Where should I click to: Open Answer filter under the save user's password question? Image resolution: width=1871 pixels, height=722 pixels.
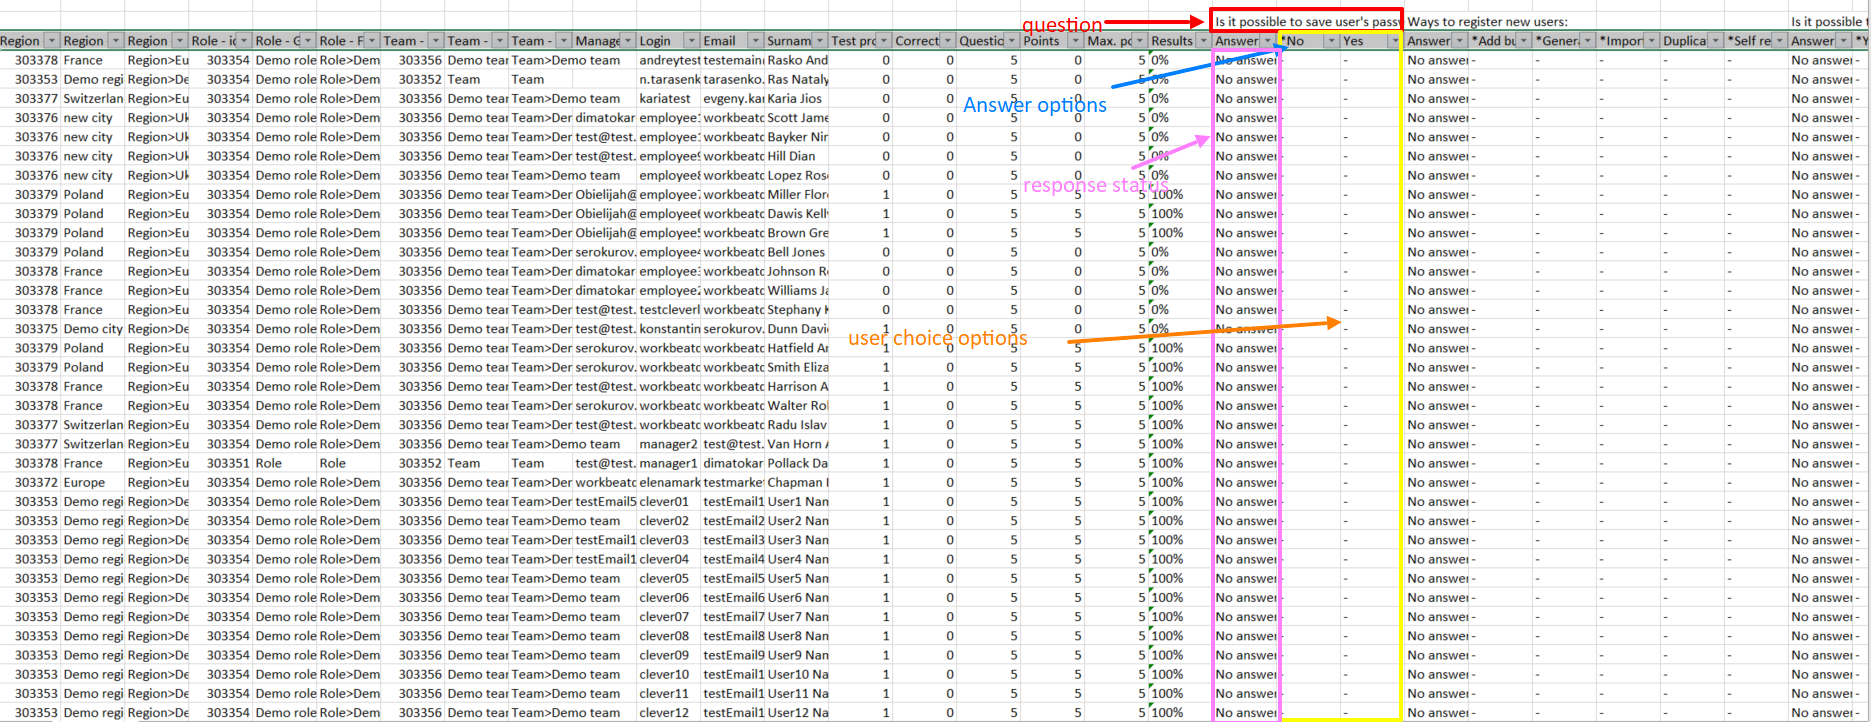coord(1268,41)
